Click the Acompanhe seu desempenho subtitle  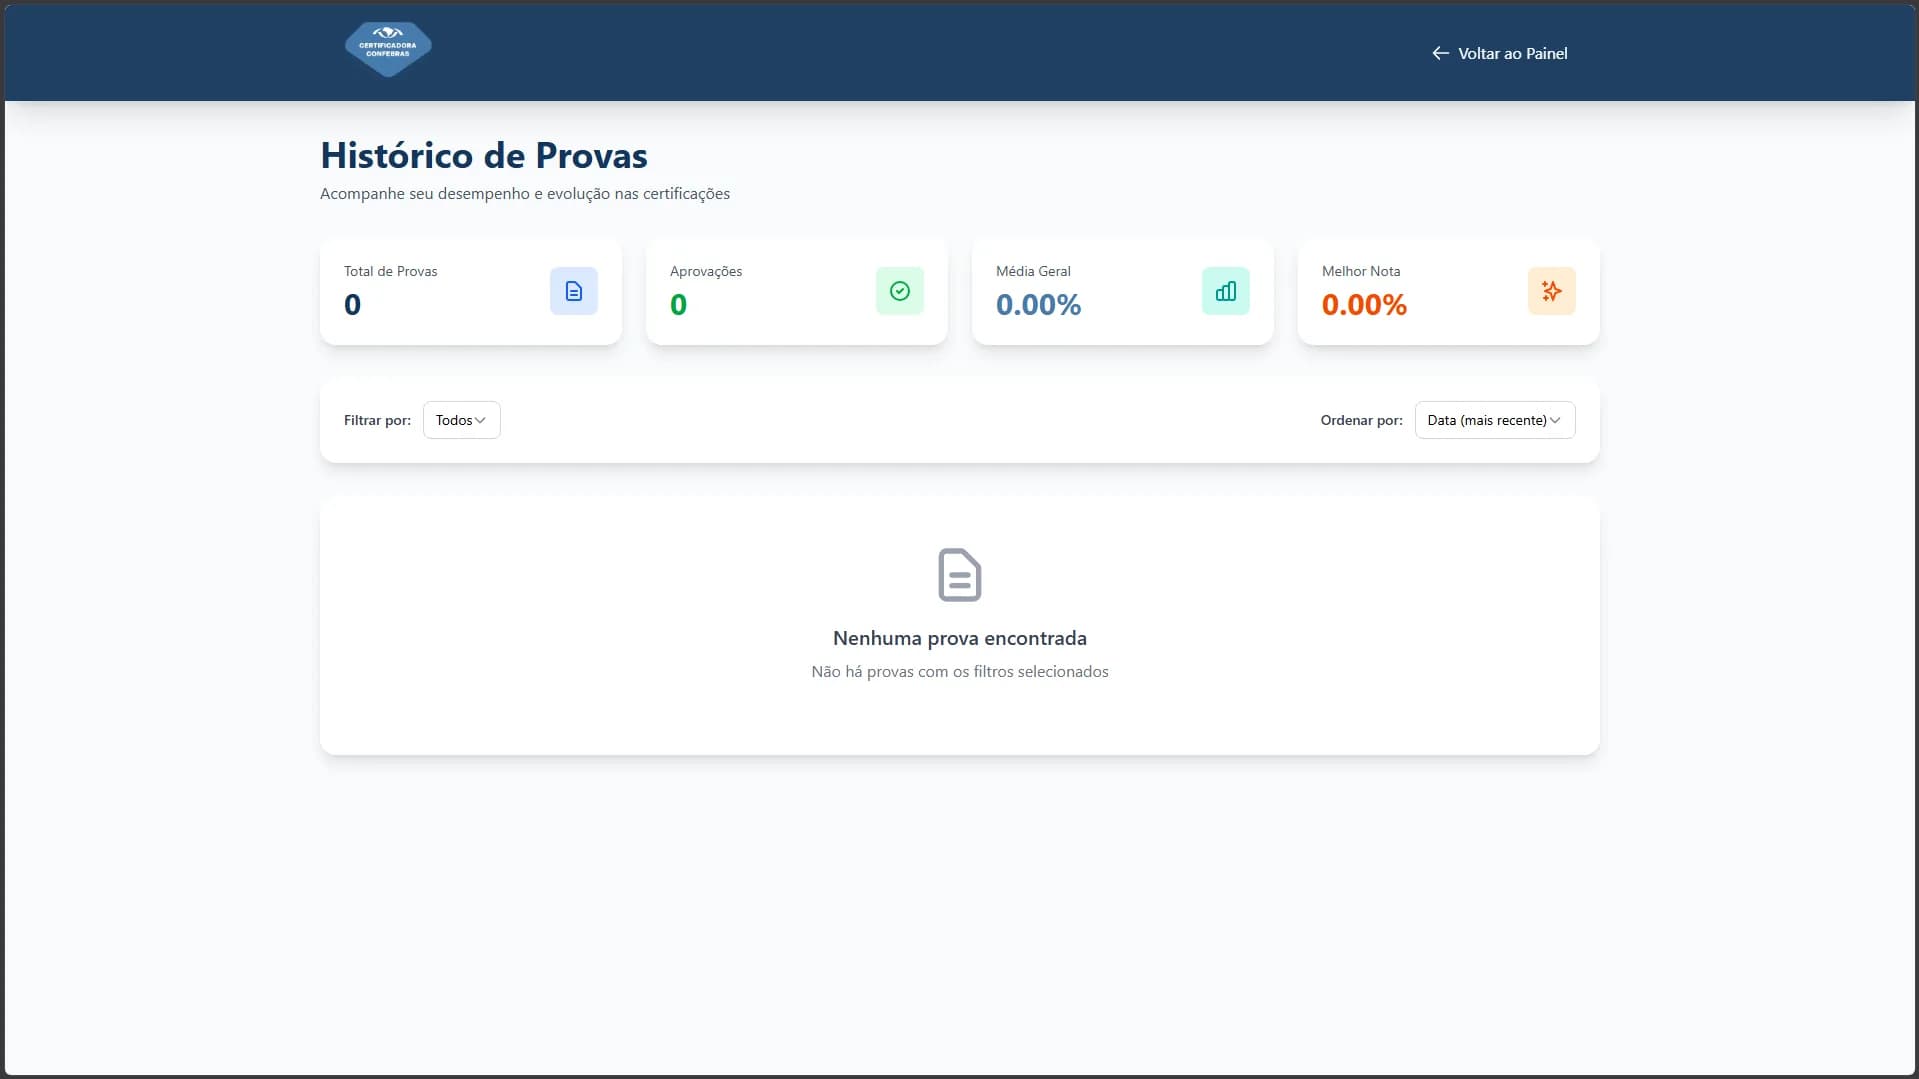pos(525,194)
